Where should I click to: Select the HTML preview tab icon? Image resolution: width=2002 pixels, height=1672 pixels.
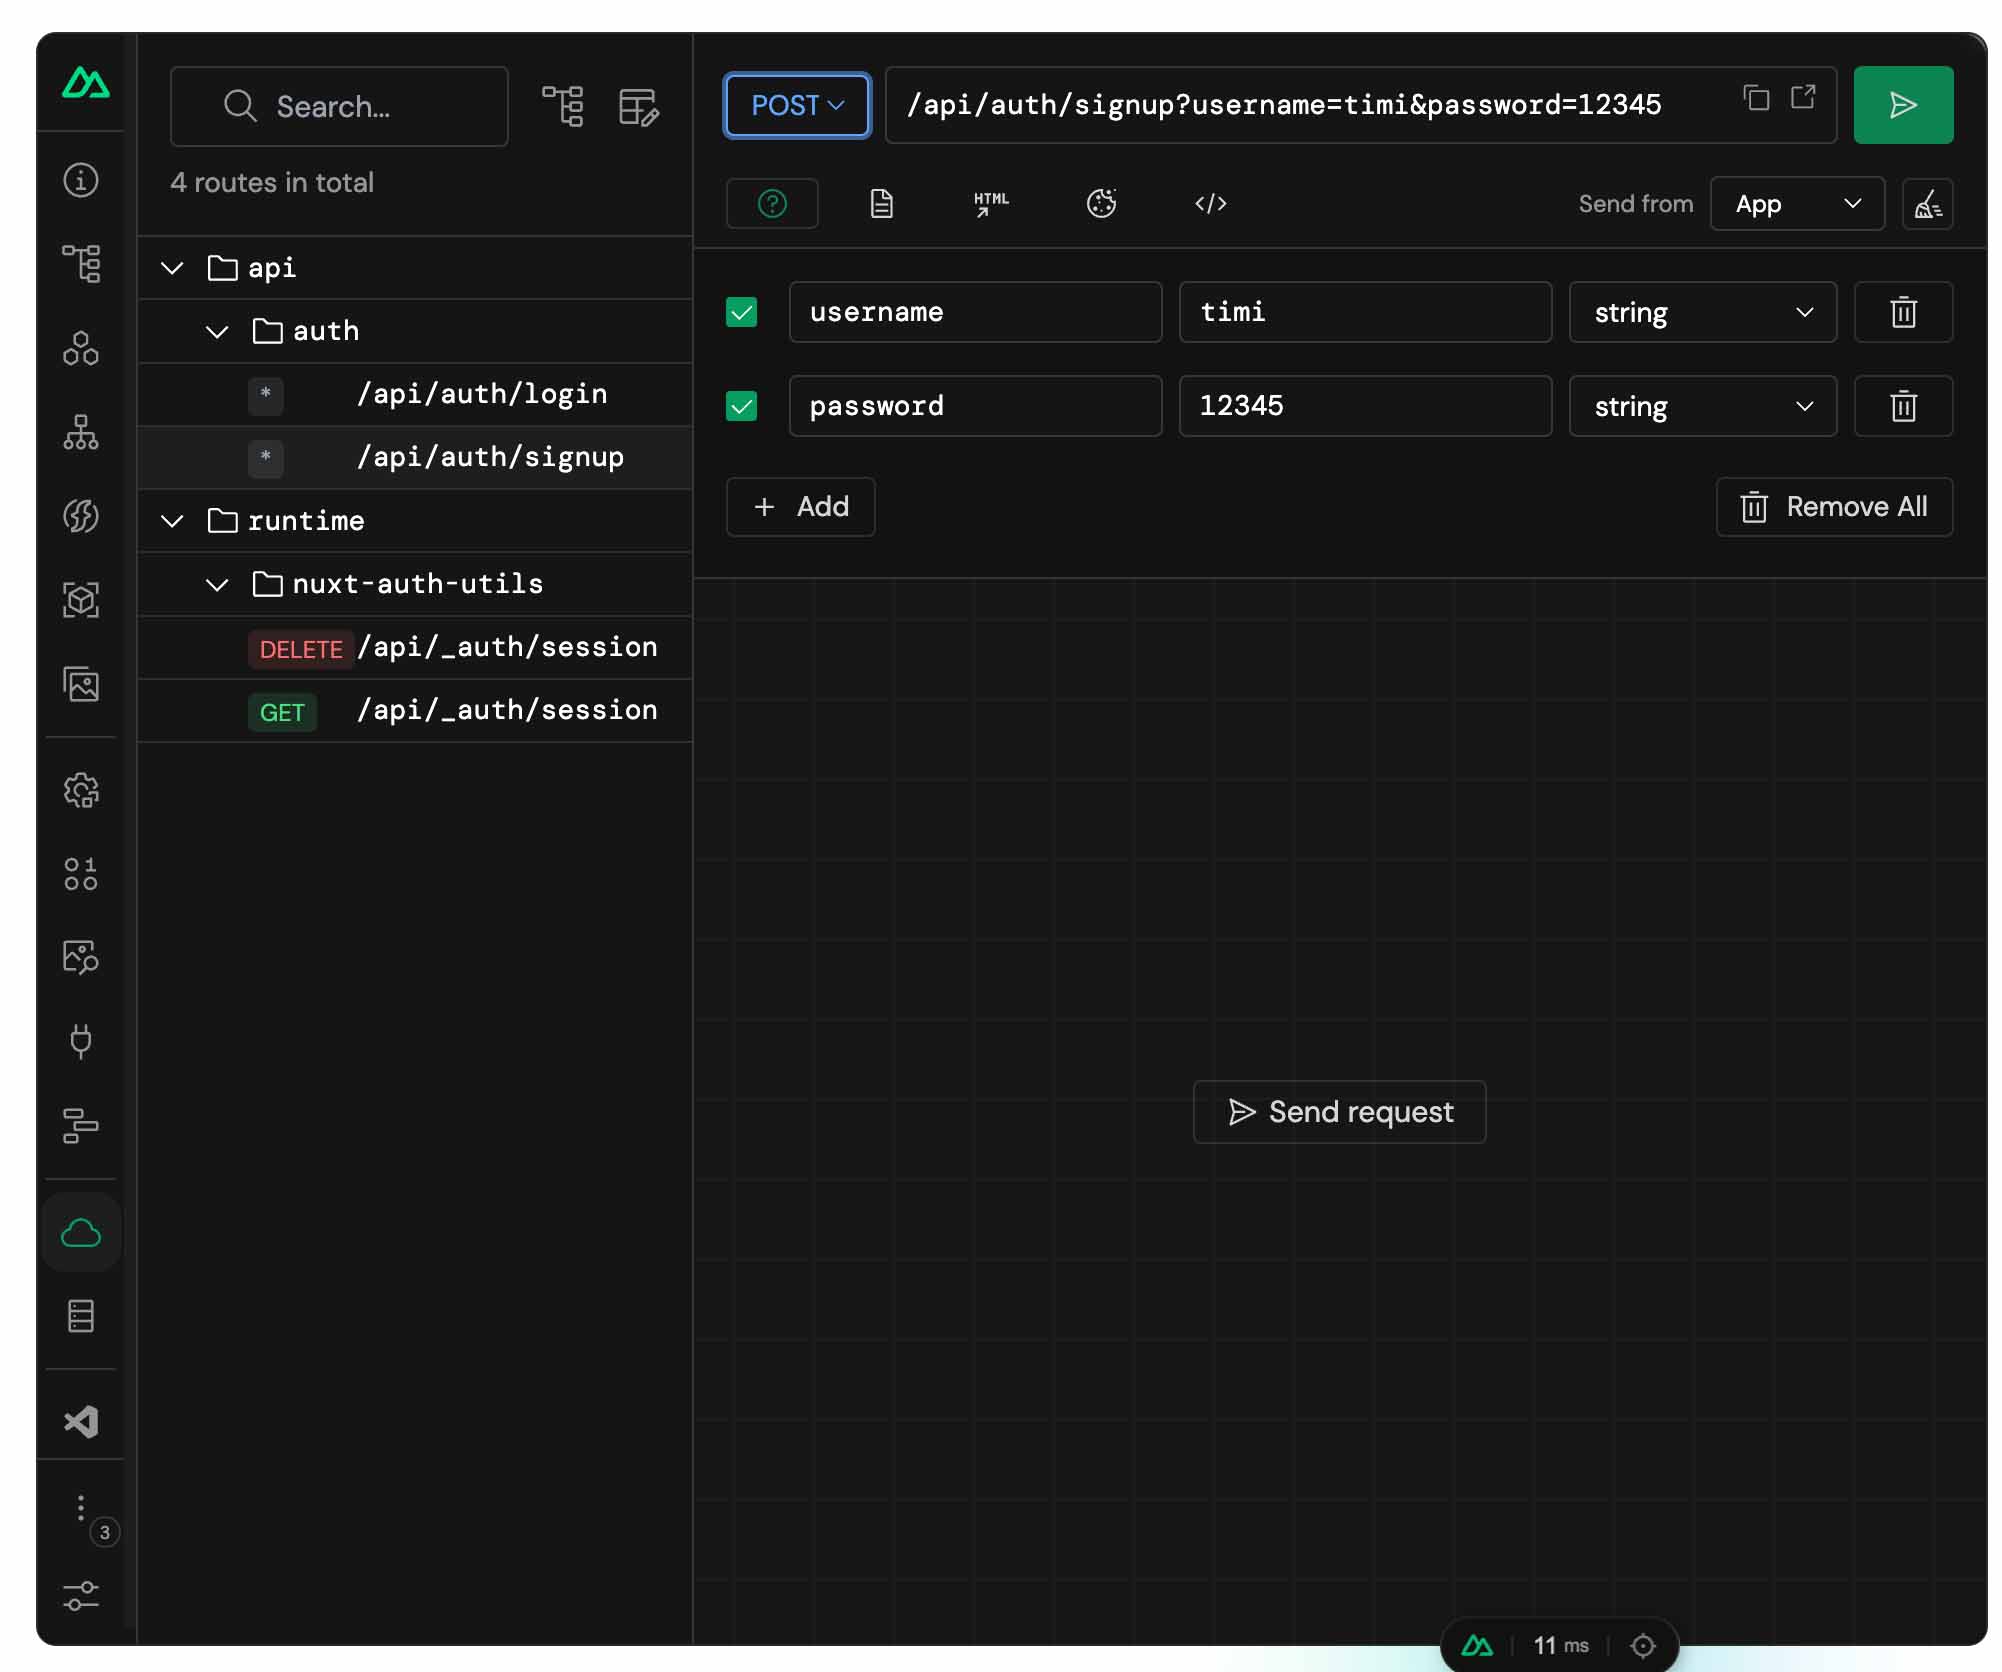click(991, 203)
